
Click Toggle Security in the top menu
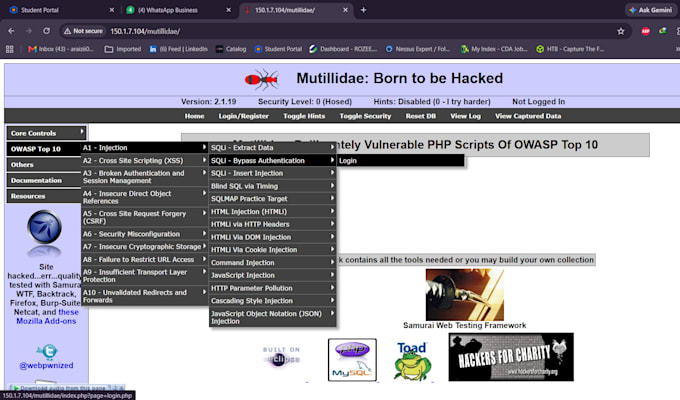click(365, 116)
